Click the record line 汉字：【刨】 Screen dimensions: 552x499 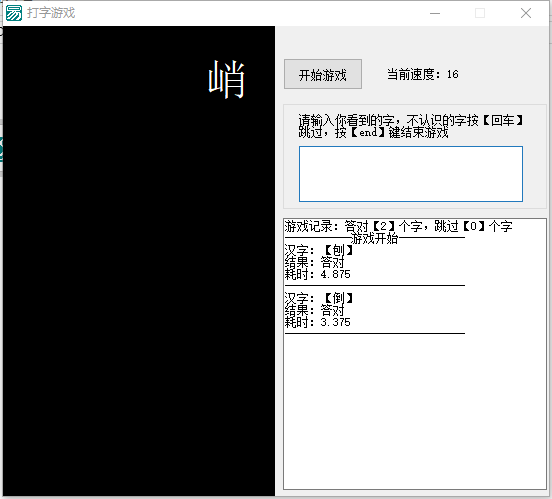[319, 250]
